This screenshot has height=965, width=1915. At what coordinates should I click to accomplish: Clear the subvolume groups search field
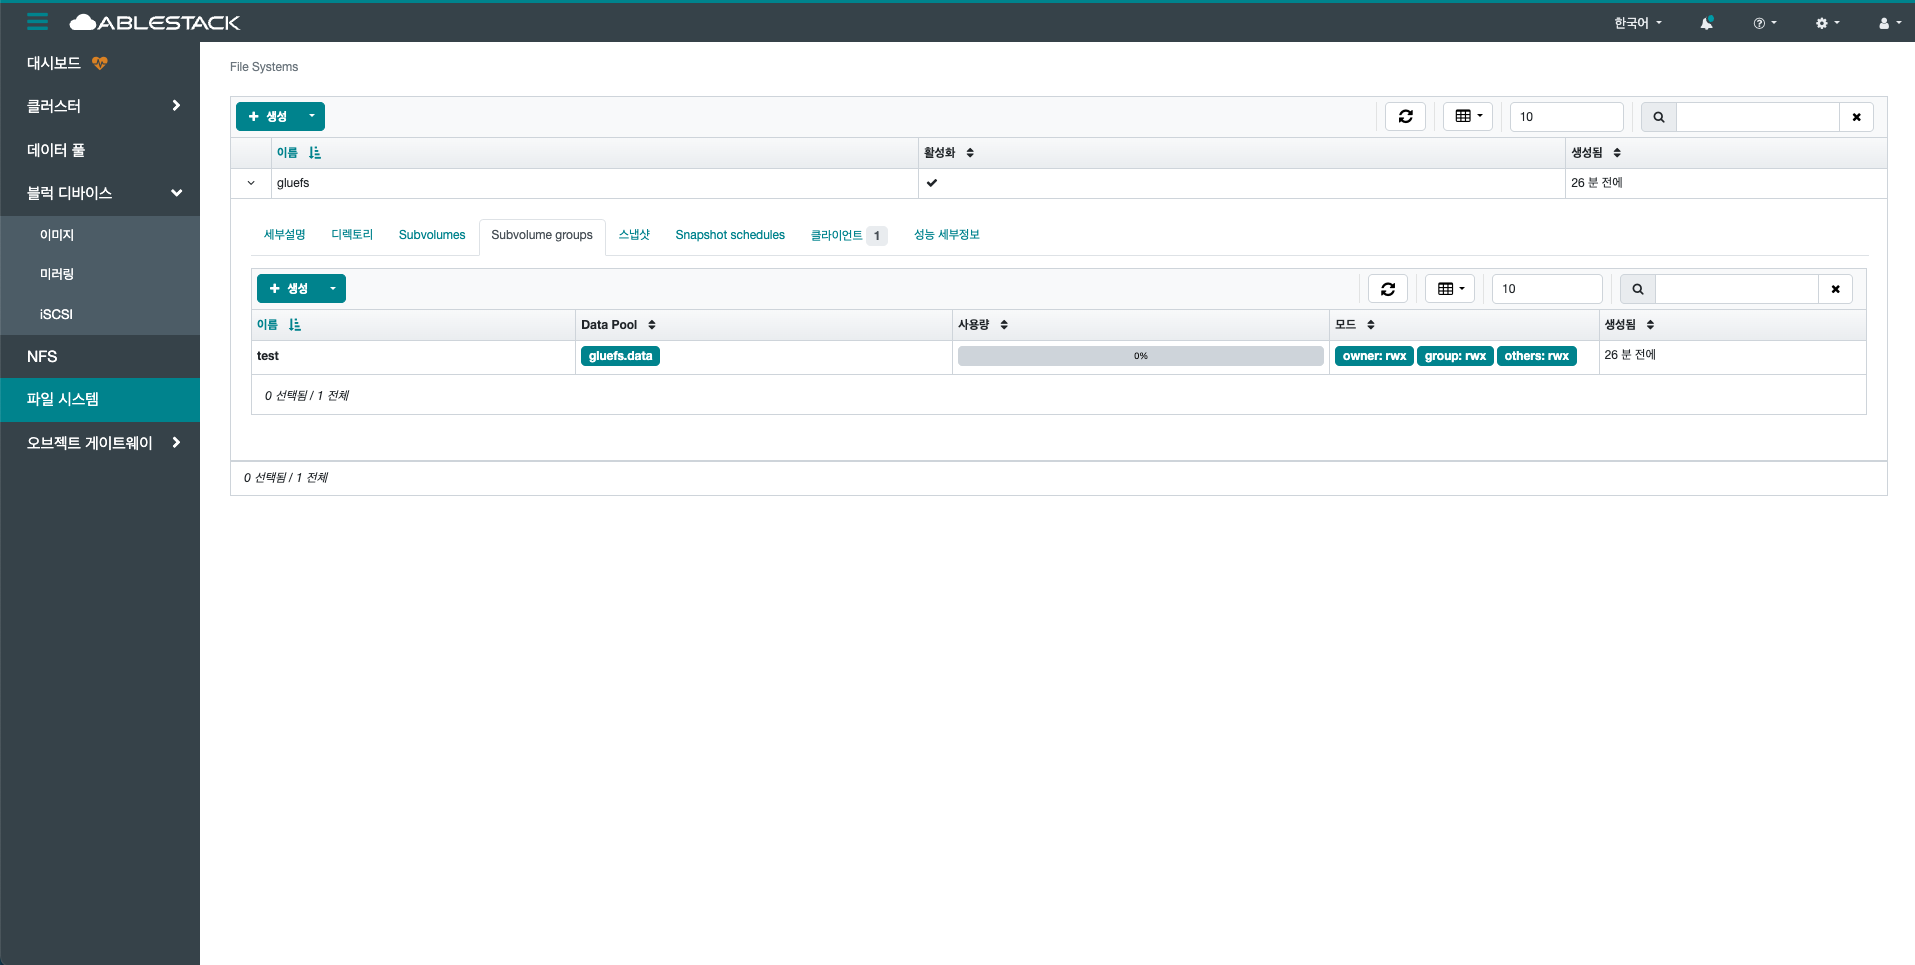(1835, 289)
